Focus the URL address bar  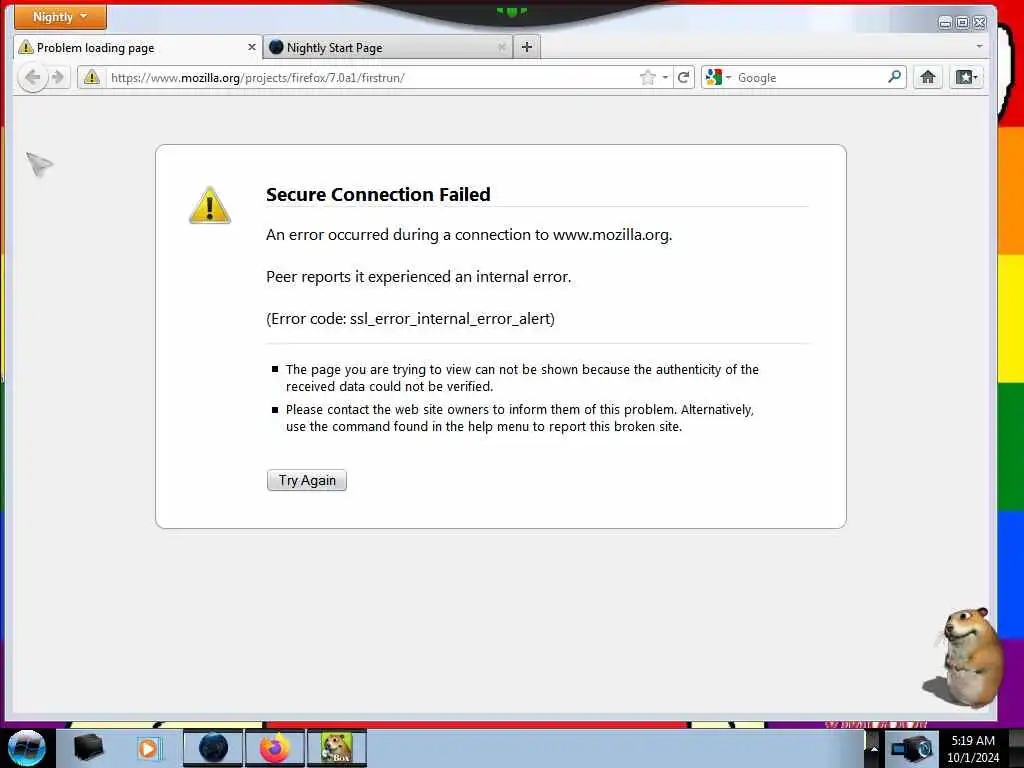(372, 78)
